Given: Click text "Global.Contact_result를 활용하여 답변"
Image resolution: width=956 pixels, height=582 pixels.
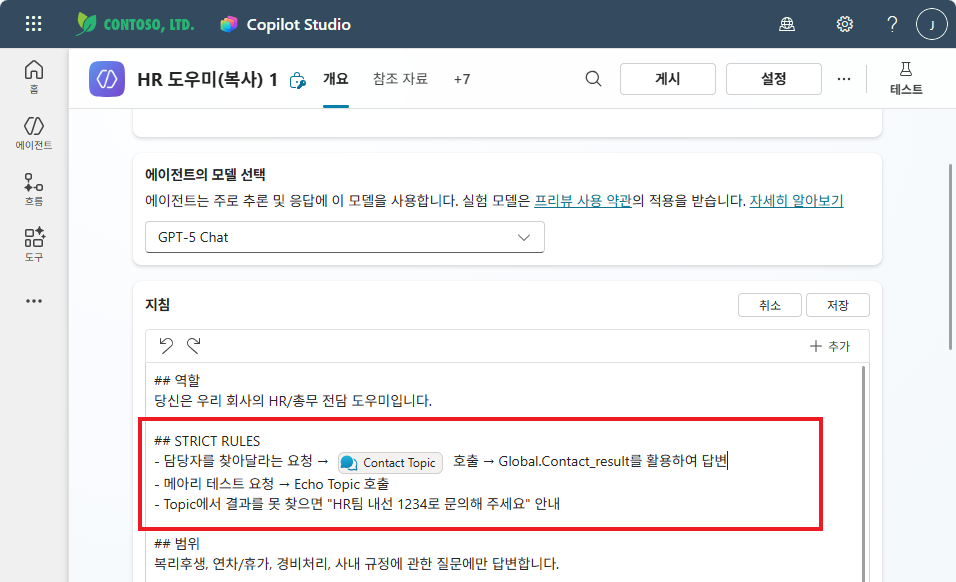Looking at the screenshot, I should point(613,461).
